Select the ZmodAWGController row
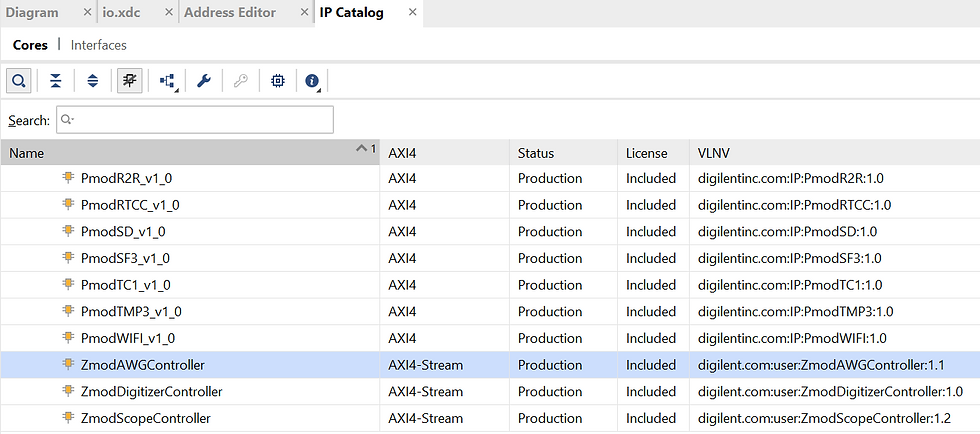Viewport: 980px width, 434px height. pyautogui.click(x=490, y=365)
